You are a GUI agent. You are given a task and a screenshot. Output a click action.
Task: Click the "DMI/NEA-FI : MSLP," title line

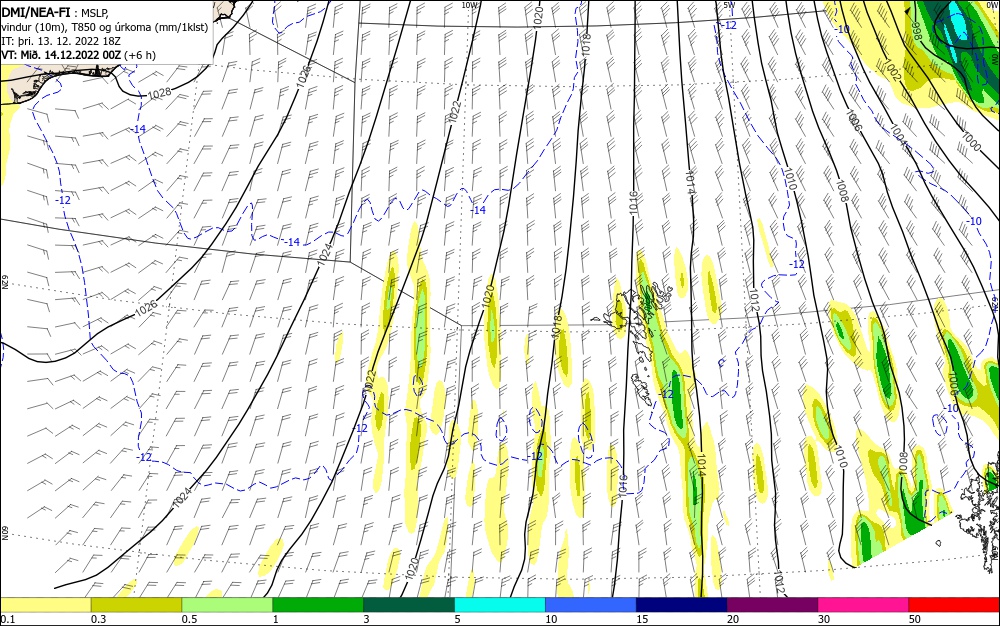point(55,11)
